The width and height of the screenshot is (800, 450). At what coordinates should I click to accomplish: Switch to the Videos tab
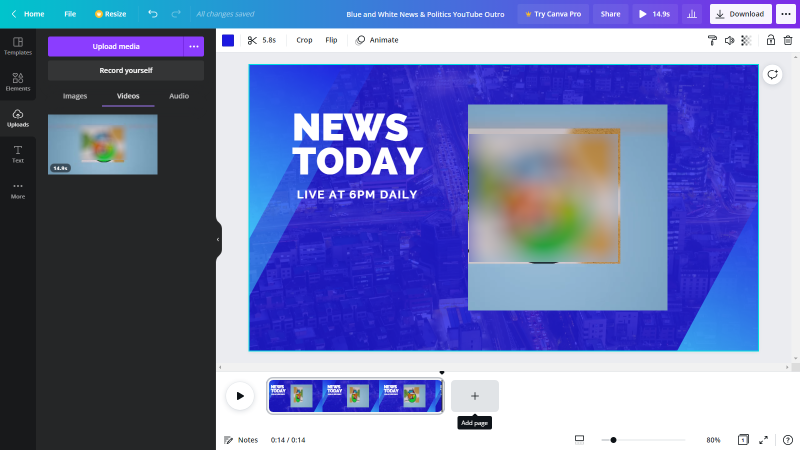click(128, 96)
